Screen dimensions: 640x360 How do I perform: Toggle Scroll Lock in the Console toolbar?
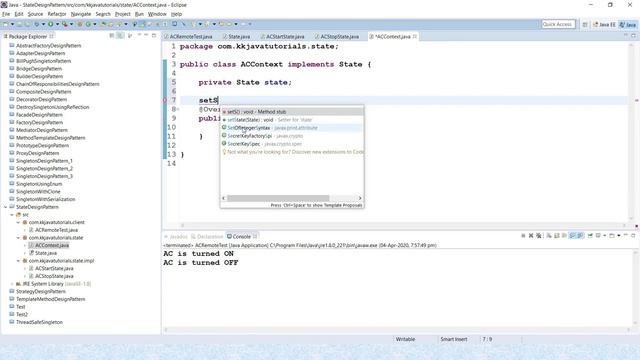pyautogui.click(x=556, y=236)
